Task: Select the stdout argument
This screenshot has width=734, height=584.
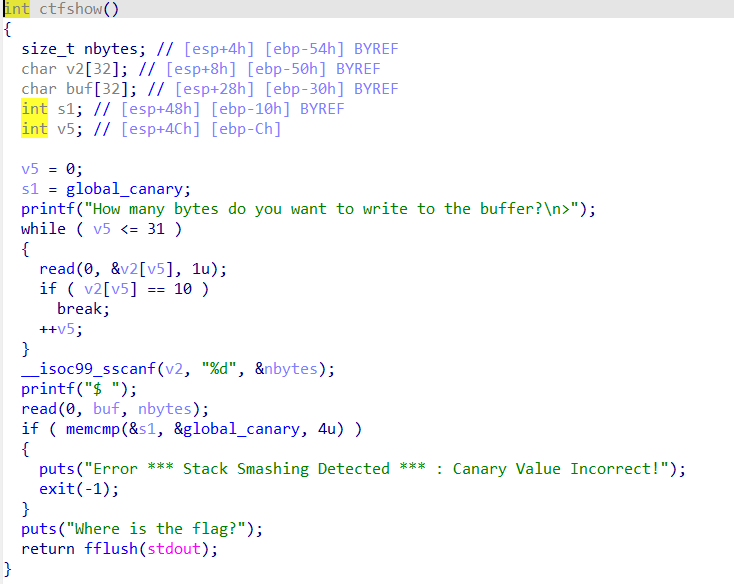Action: [x=181, y=549]
